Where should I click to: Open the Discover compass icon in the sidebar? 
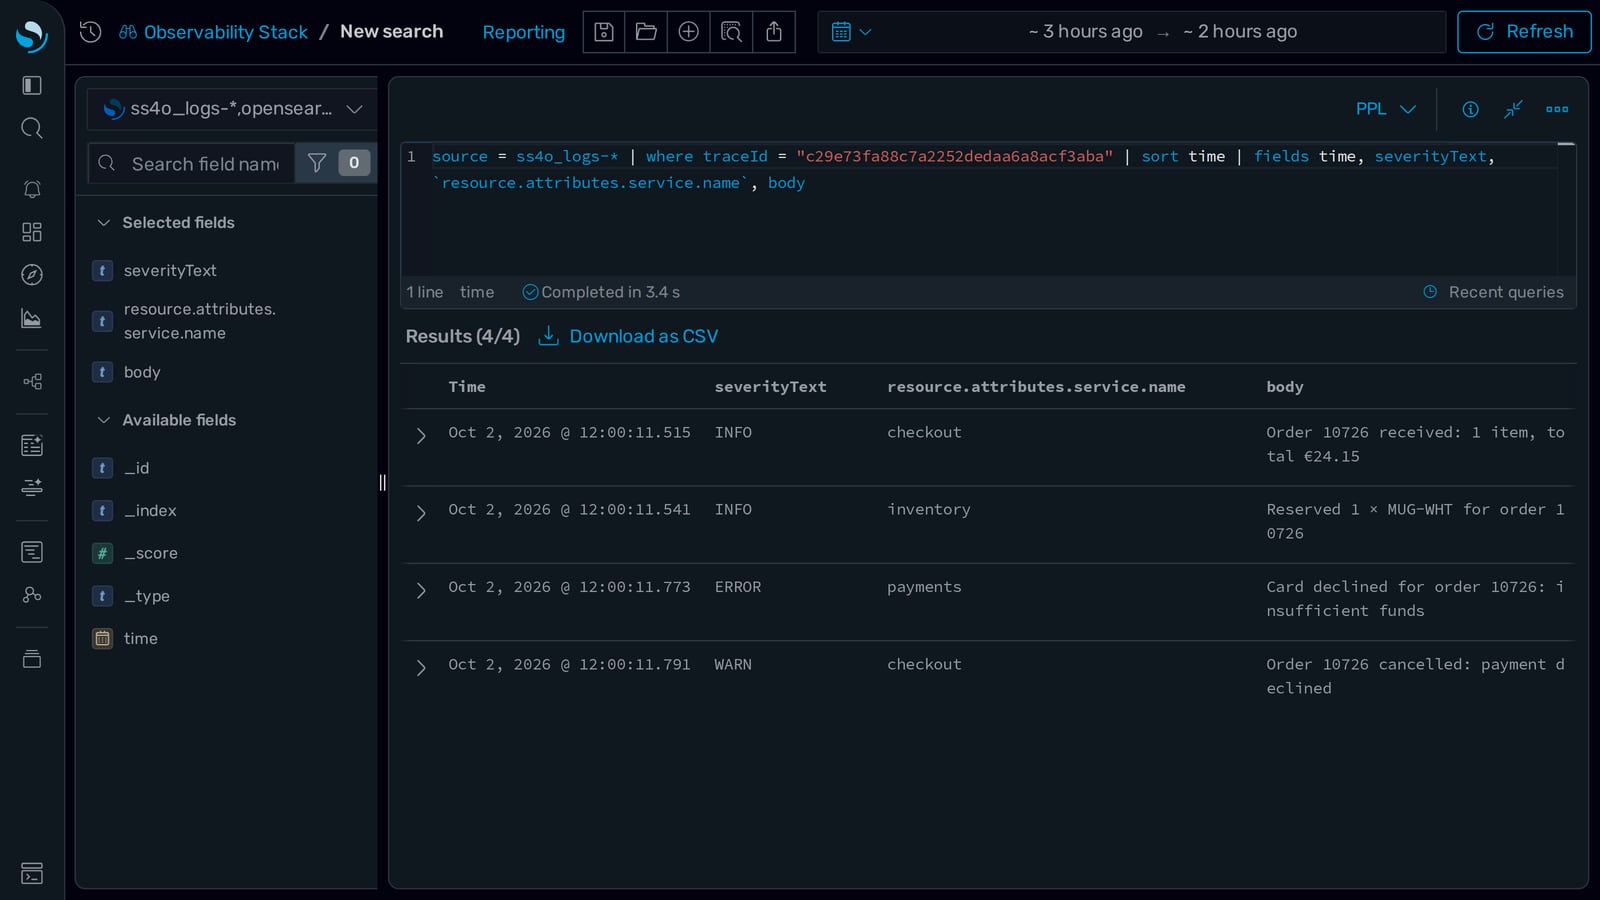32,275
